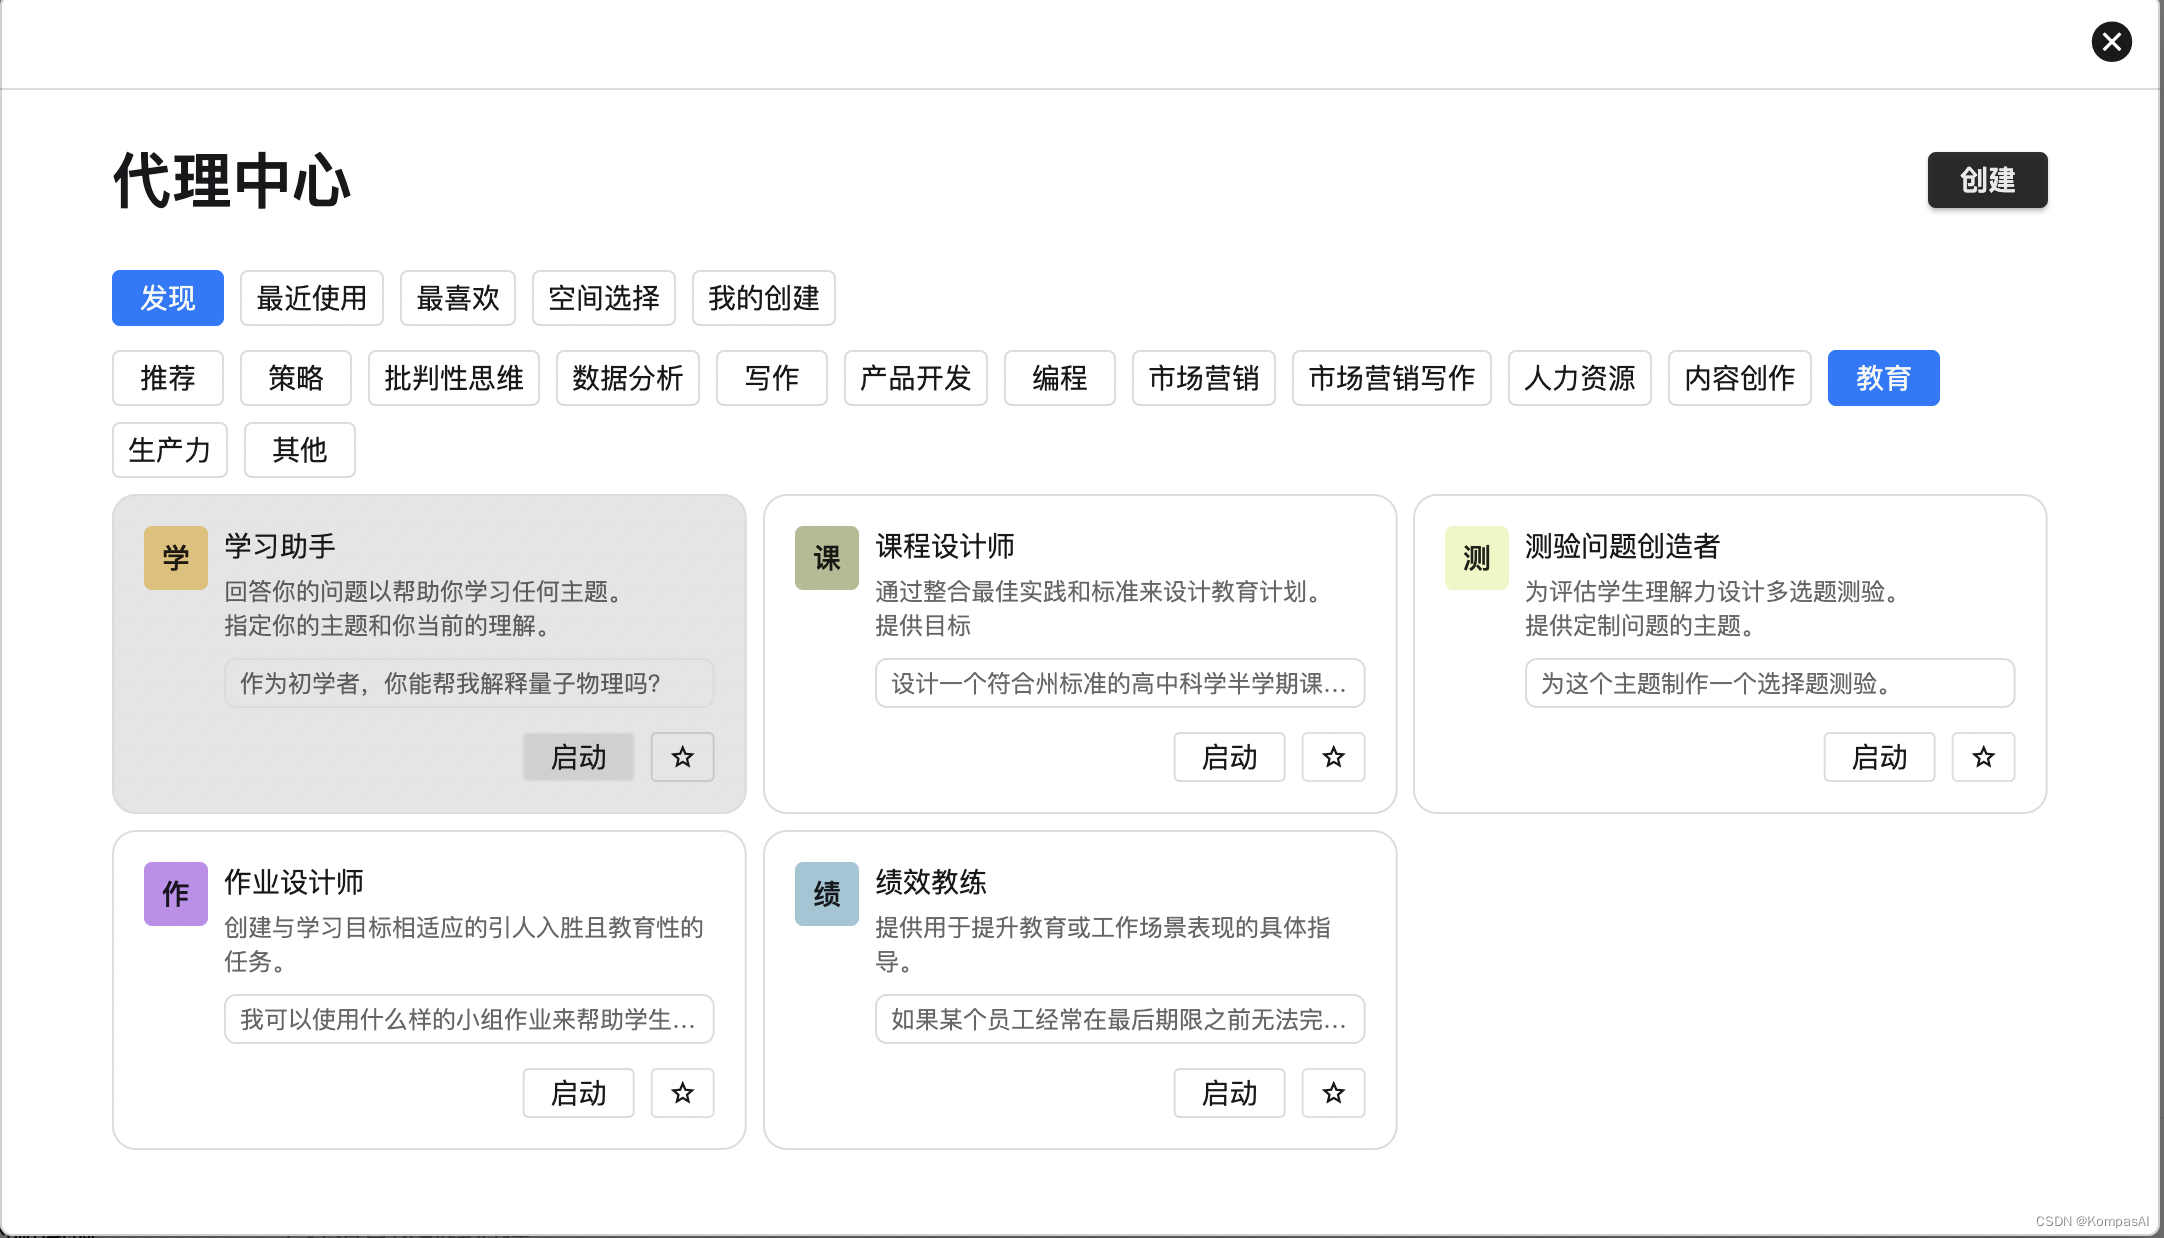
Task: Show the 其他 category
Action: click(300, 450)
